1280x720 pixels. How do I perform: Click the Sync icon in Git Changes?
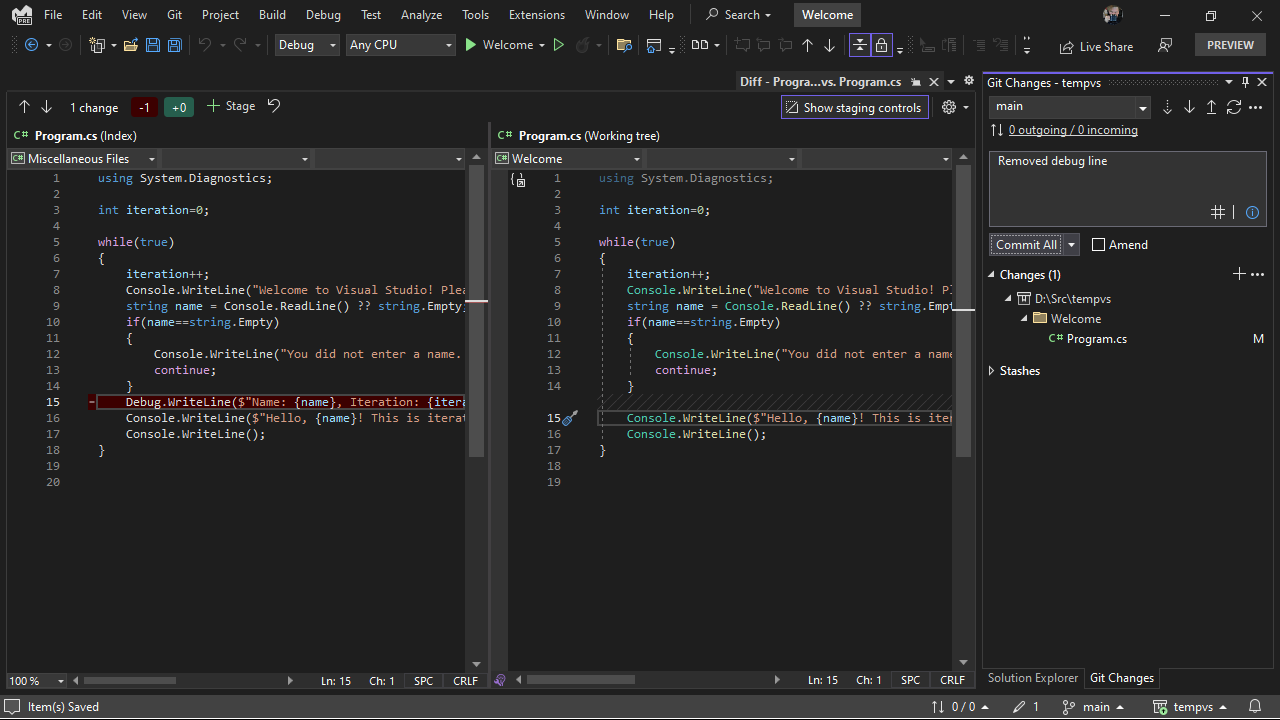point(1234,107)
